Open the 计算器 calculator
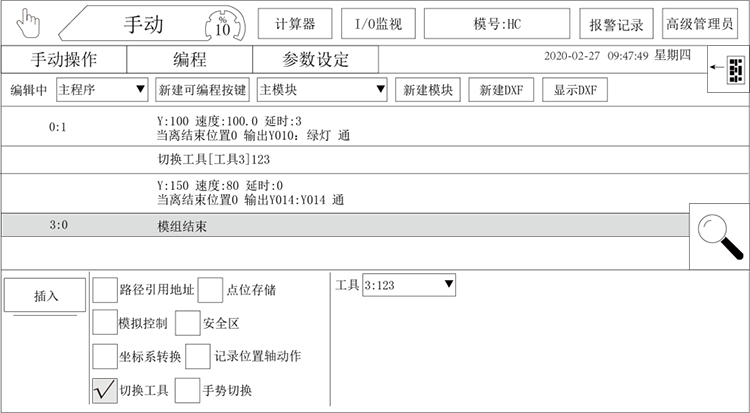The image size is (750, 413). (295, 23)
